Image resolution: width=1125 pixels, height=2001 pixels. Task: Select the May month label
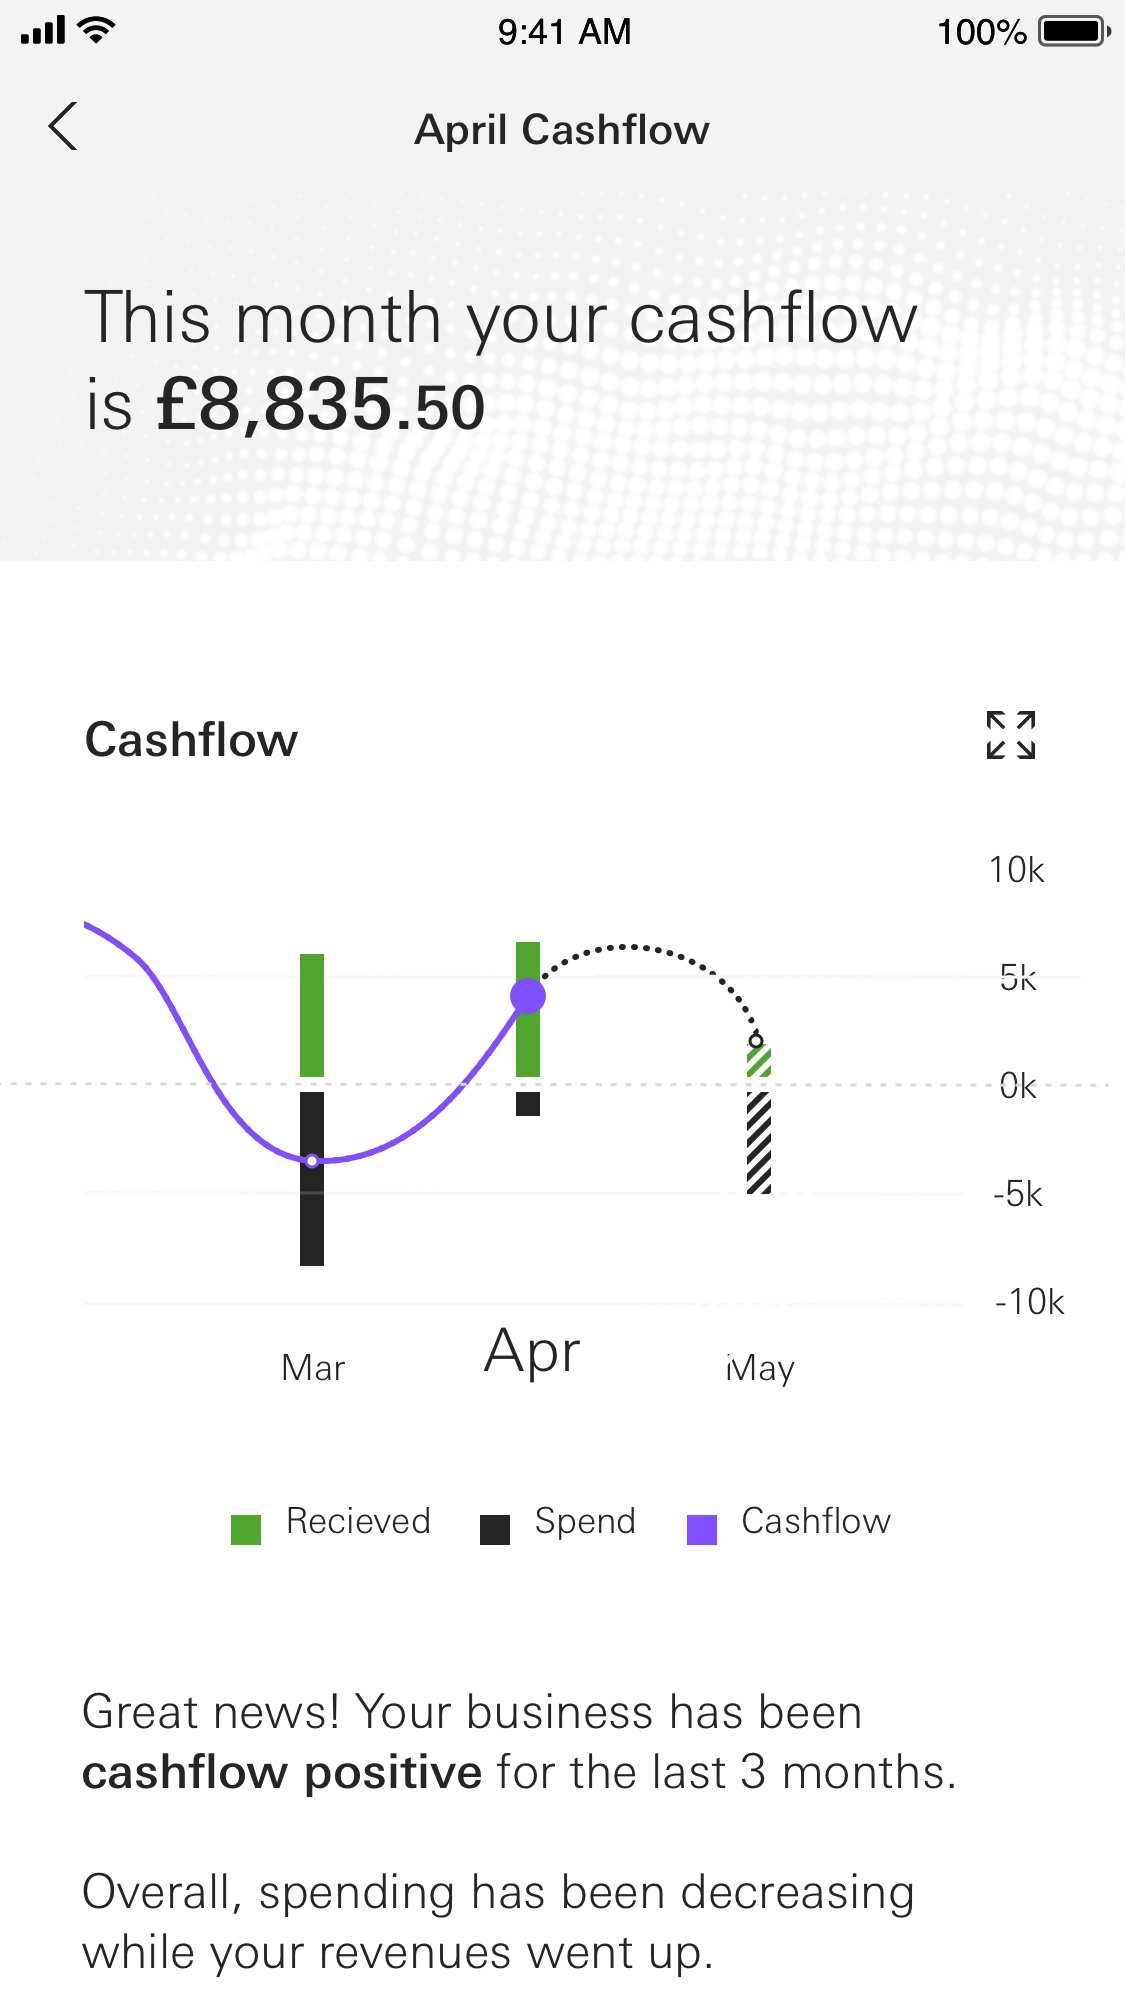[760, 1367]
